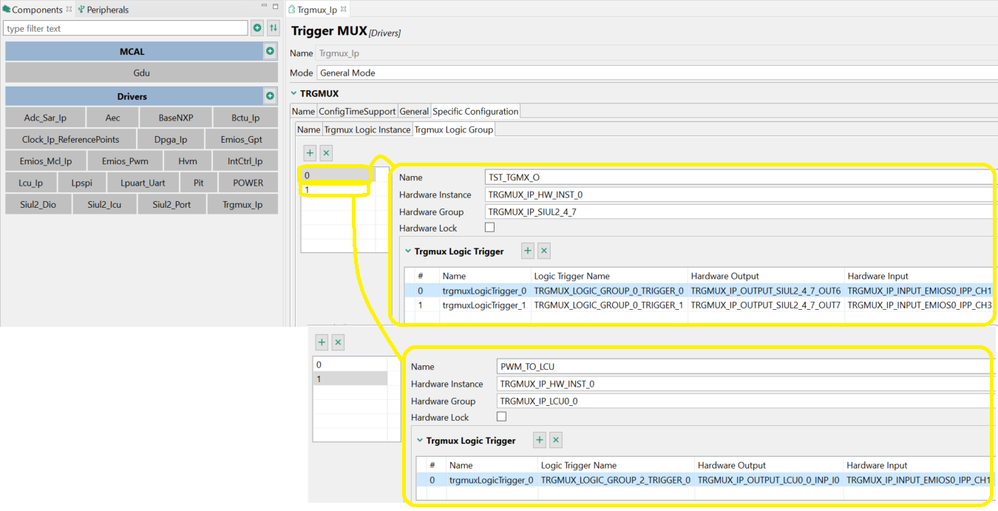
Task: Open the Trgmux Logic Instance tab
Action: pos(367,130)
